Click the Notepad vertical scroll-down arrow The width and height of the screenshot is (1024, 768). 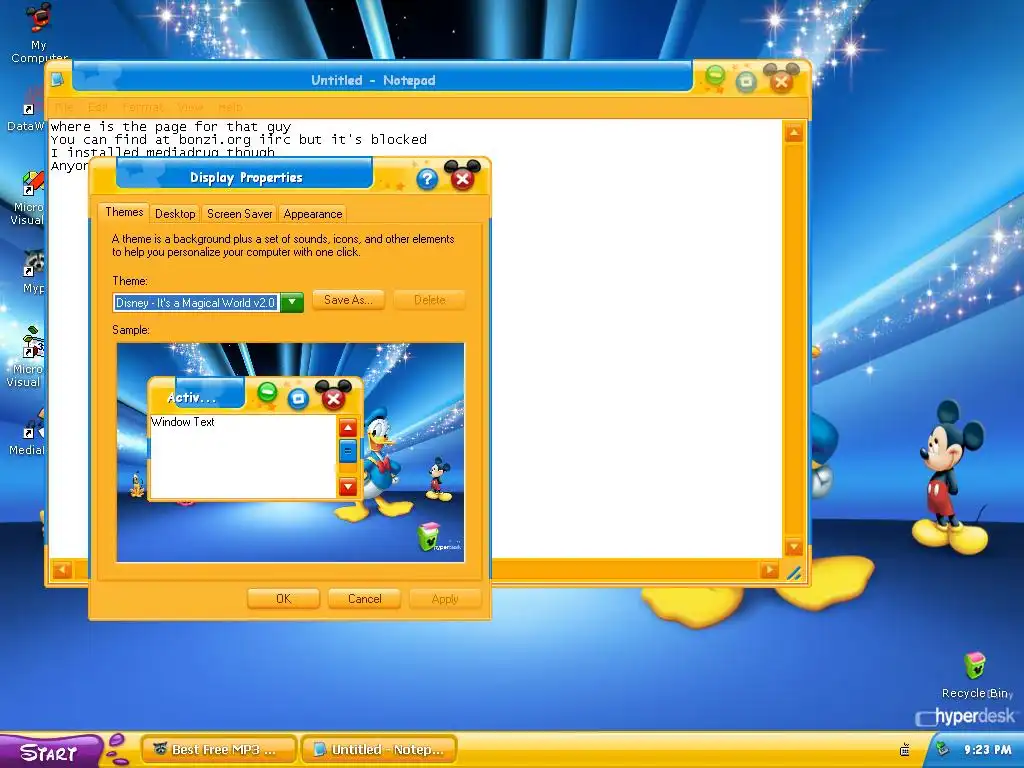793,546
